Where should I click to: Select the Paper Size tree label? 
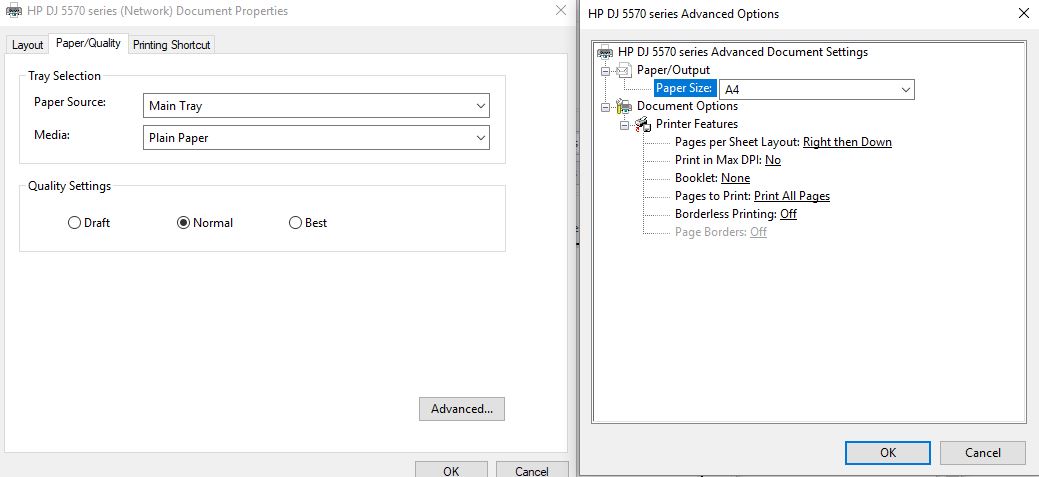click(x=685, y=88)
